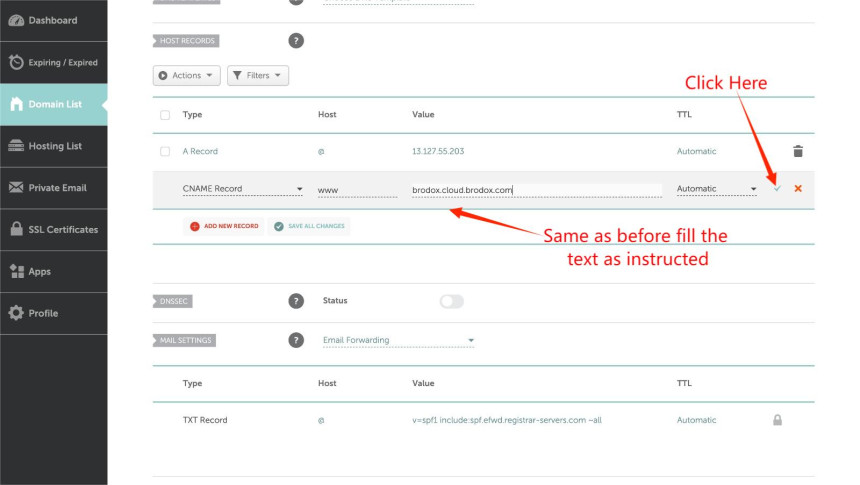This screenshot has width=860, height=485.
Task: Open the Filters dropdown menu
Action: [x=257, y=75]
